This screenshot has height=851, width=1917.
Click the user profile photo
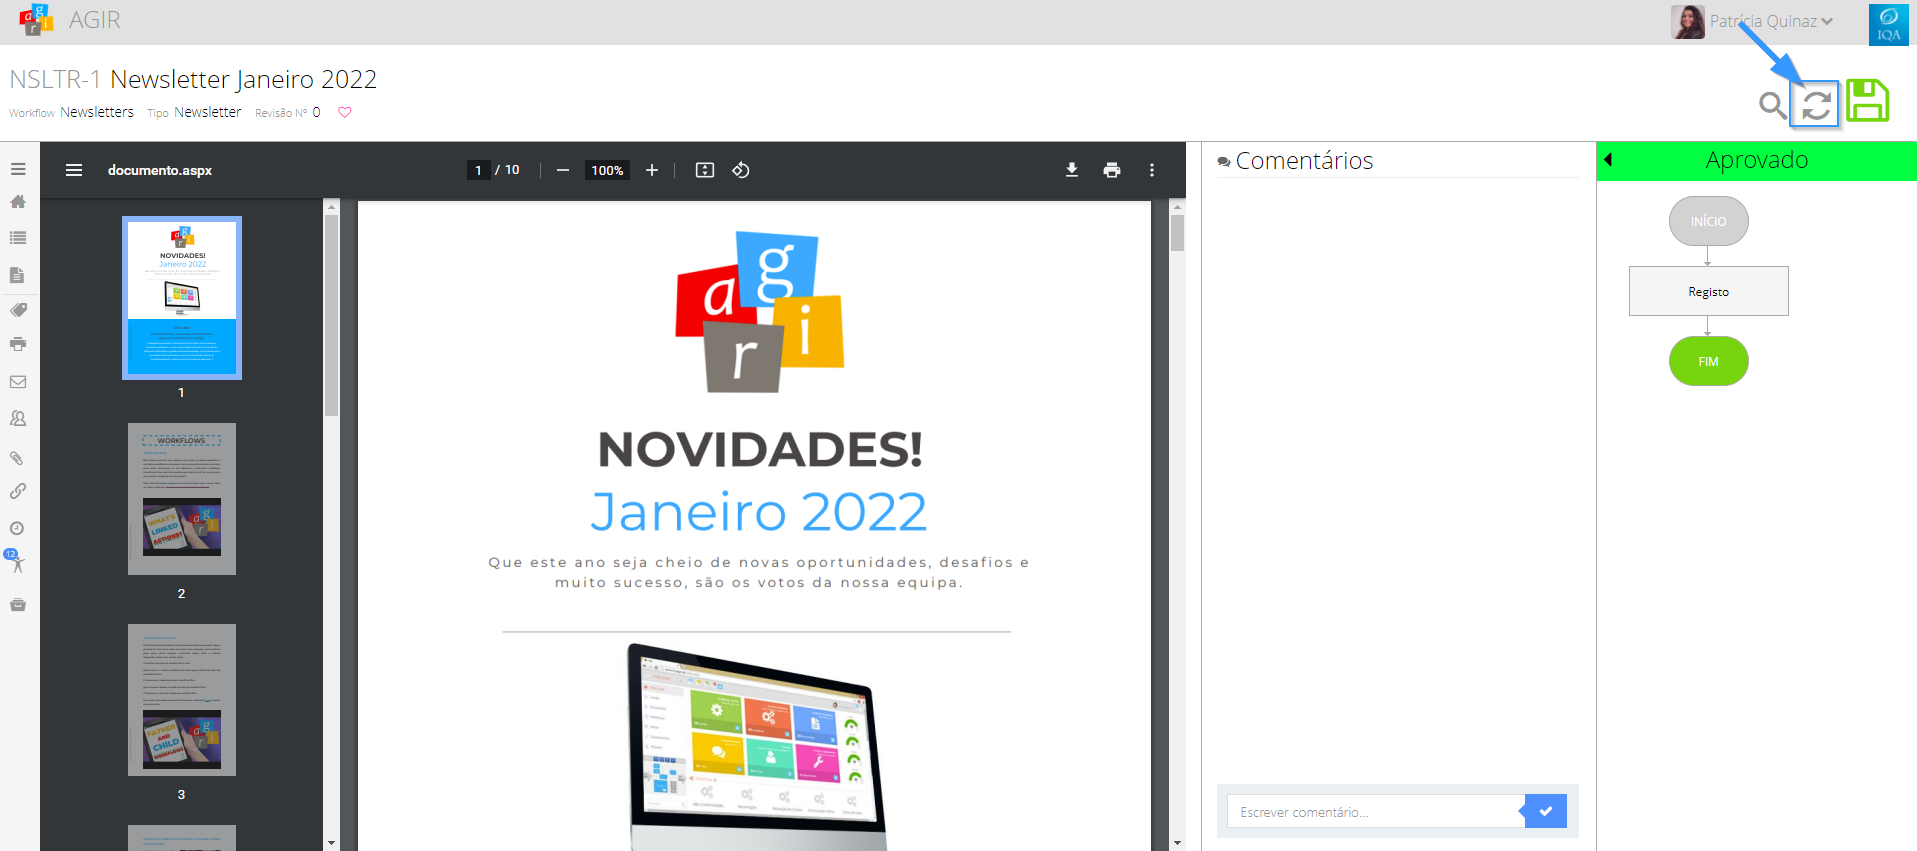(1688, 22)
